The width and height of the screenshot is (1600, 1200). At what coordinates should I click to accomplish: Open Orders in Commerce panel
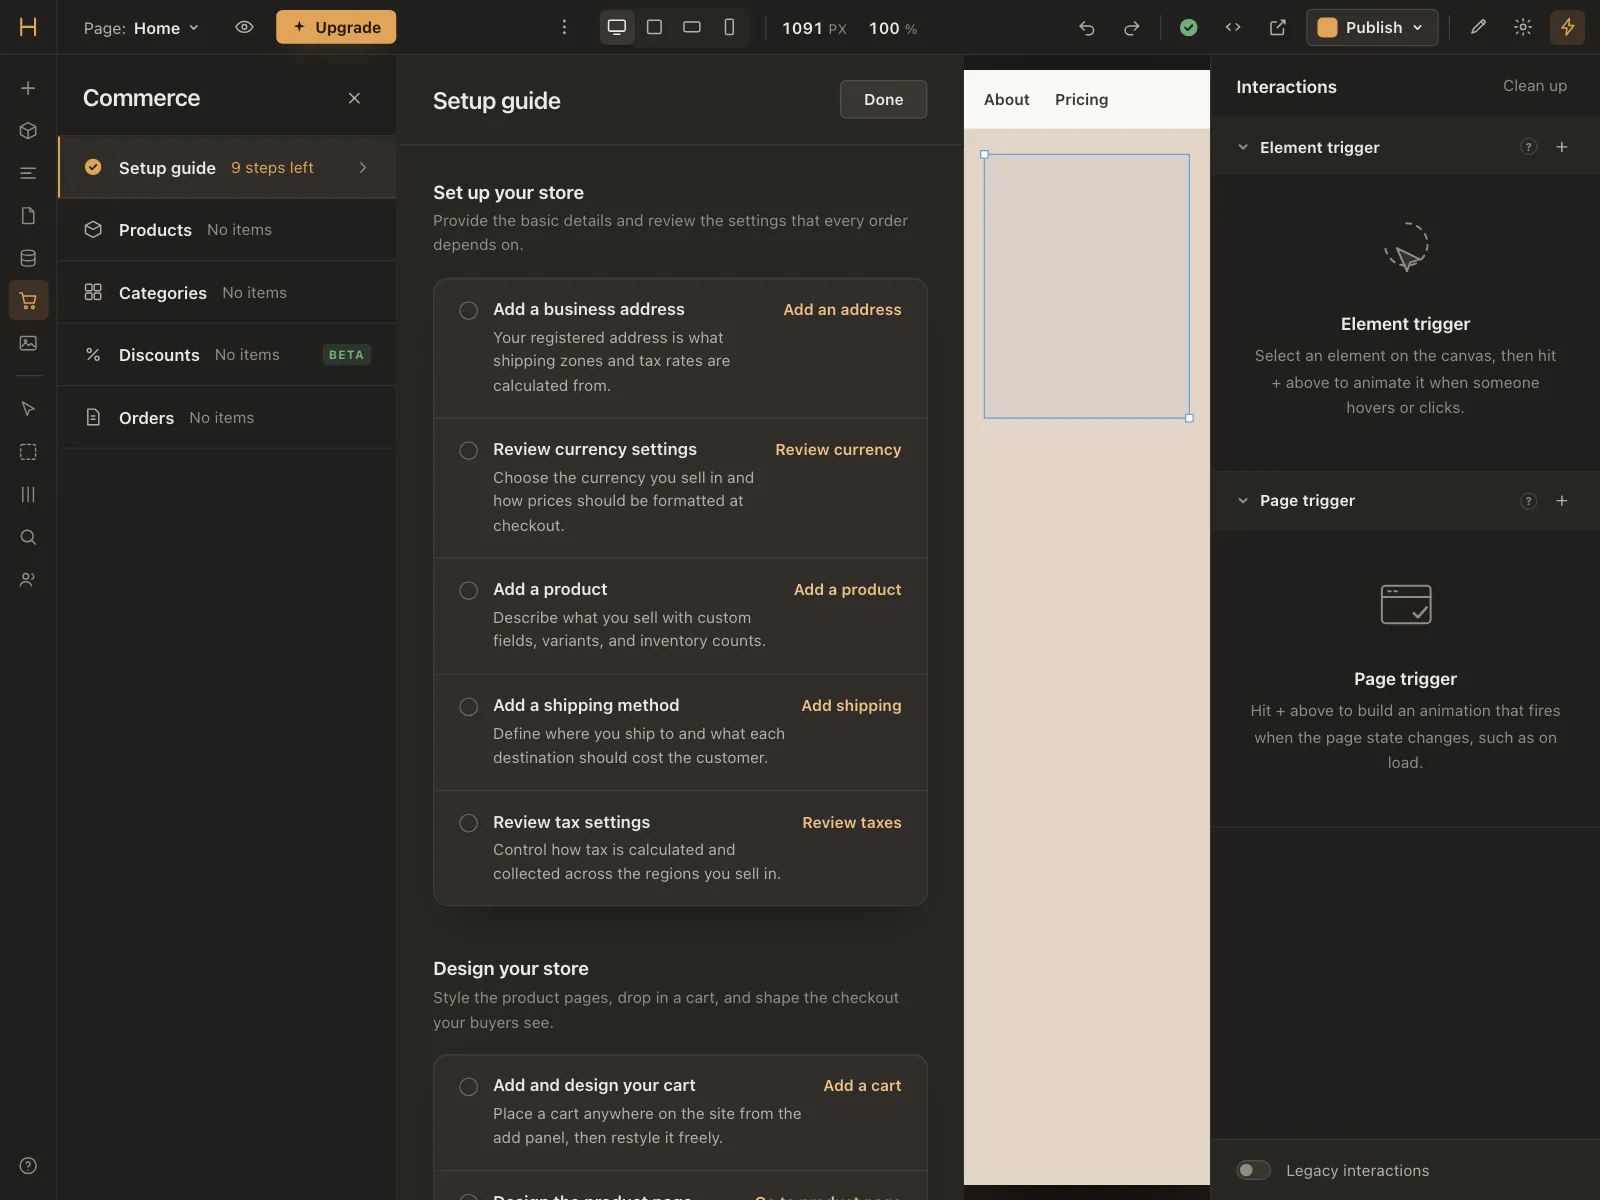[227, 418]
